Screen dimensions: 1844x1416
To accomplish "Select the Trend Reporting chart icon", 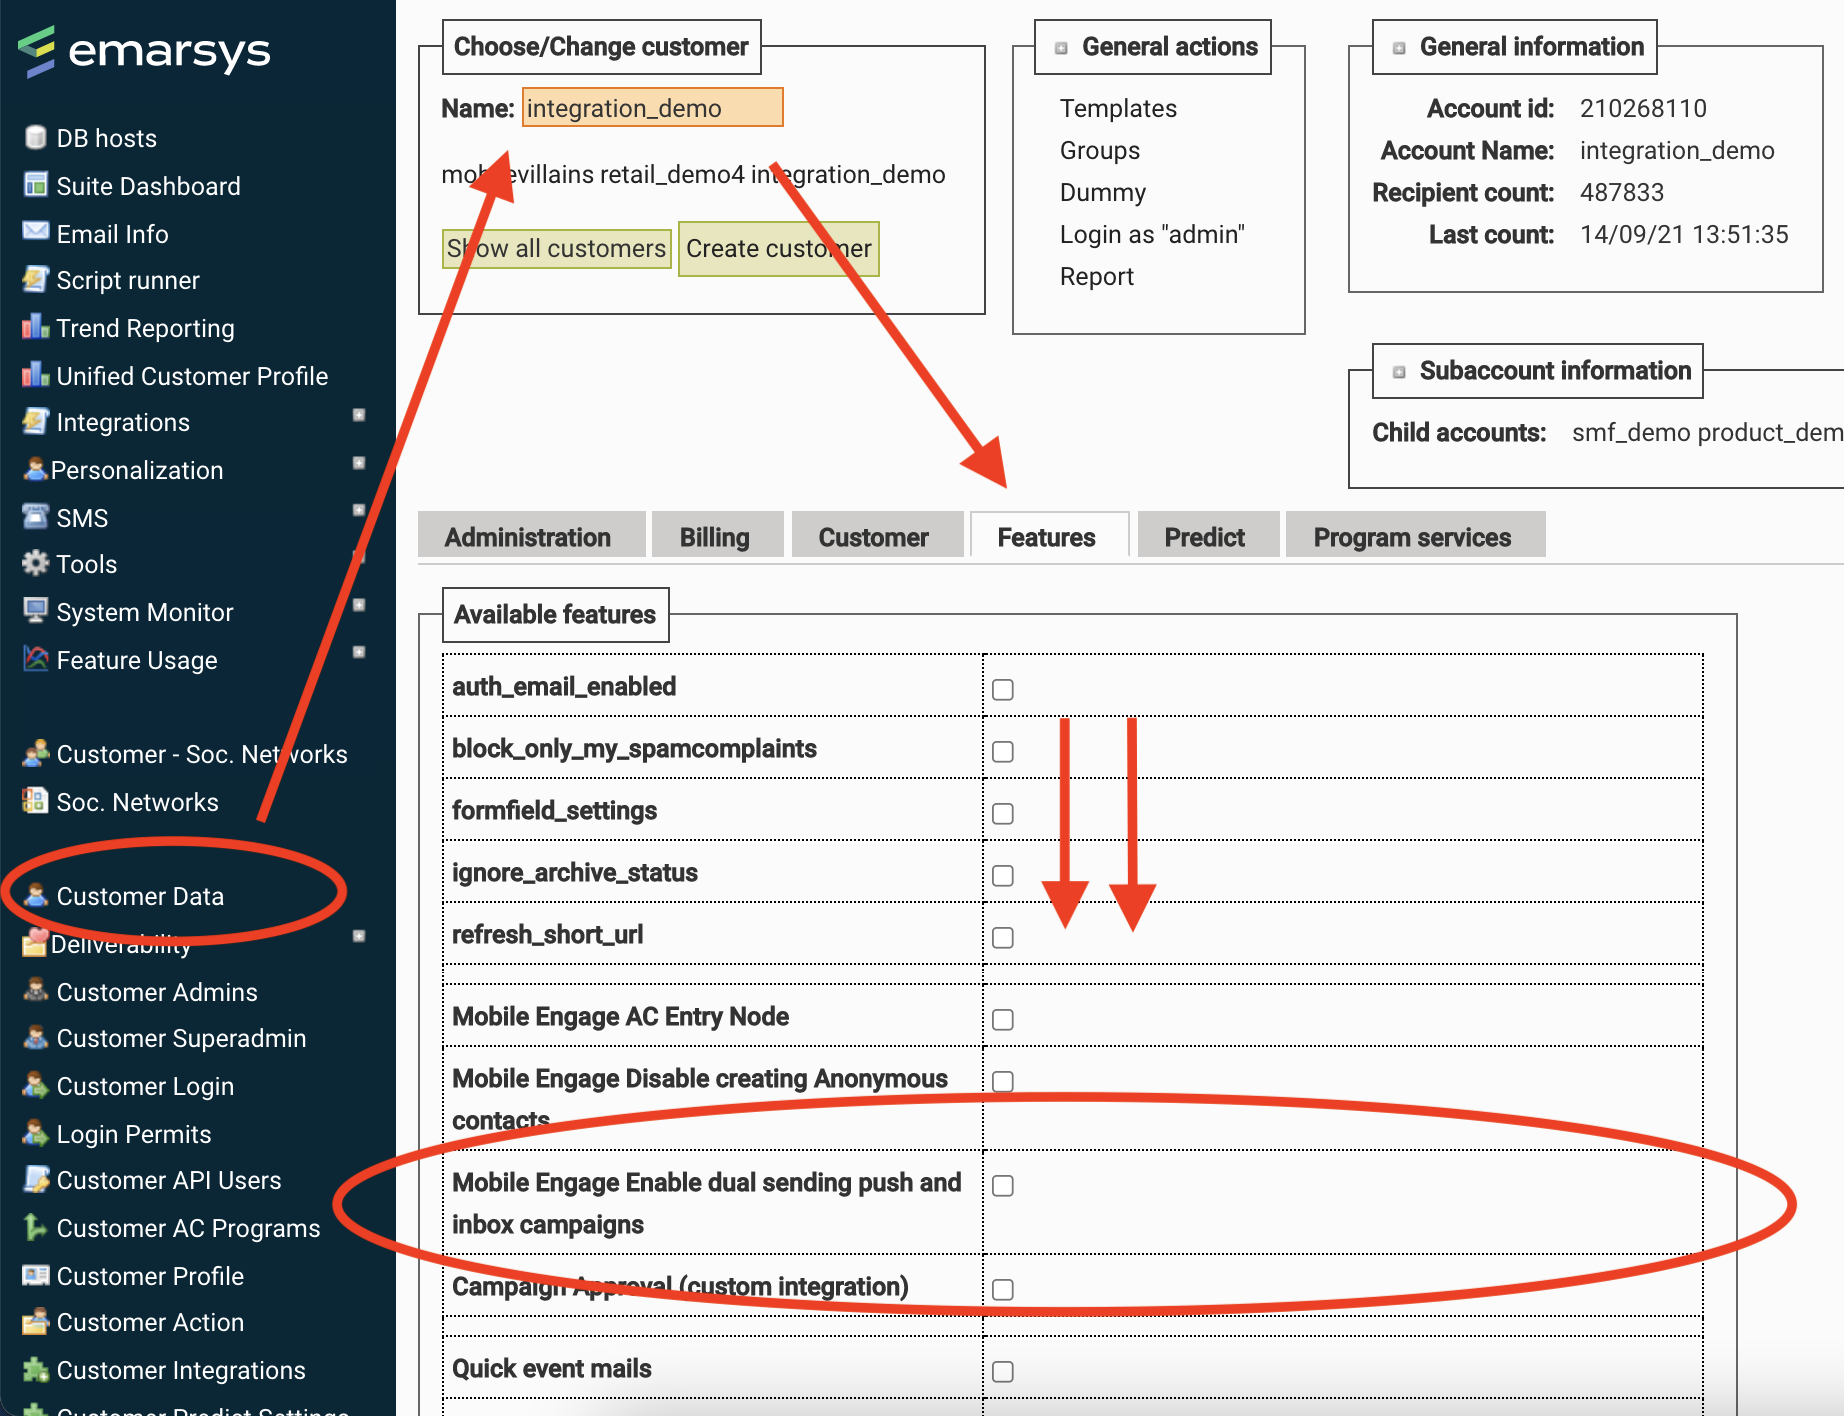I will [34, 327].
